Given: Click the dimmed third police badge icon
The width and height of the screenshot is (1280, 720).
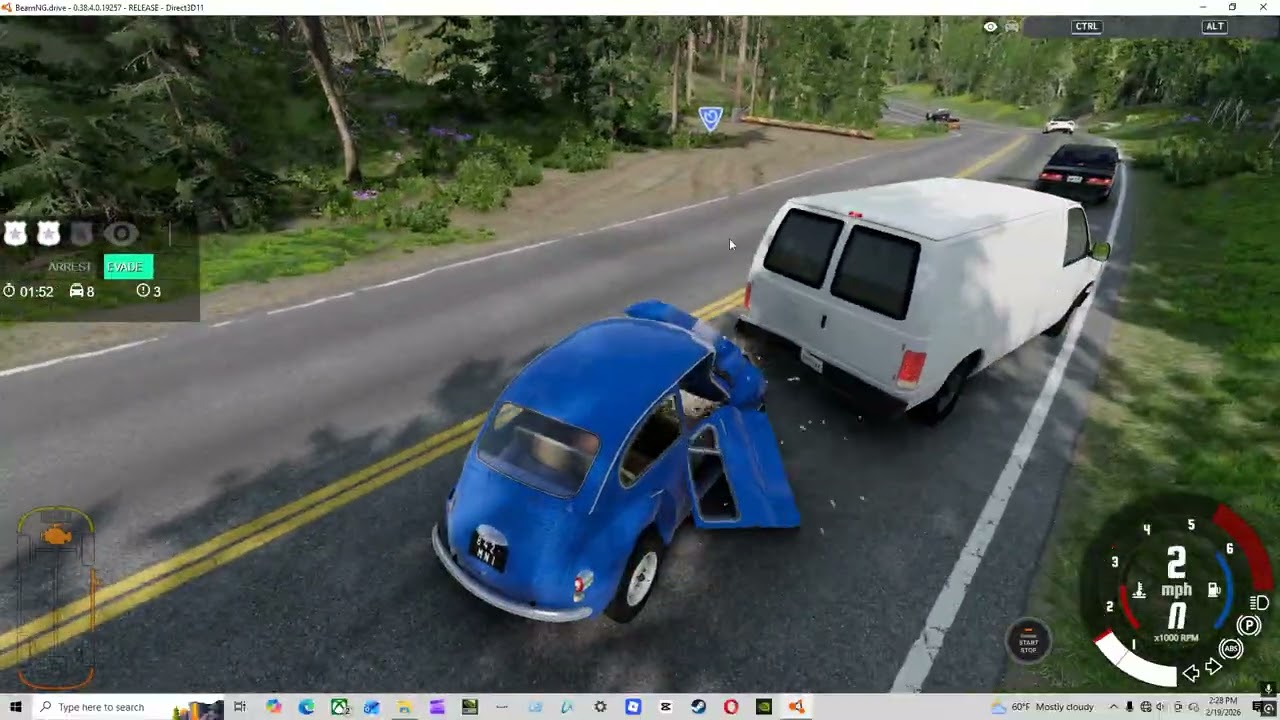Looking at the screenshot, I should [81, 234].
